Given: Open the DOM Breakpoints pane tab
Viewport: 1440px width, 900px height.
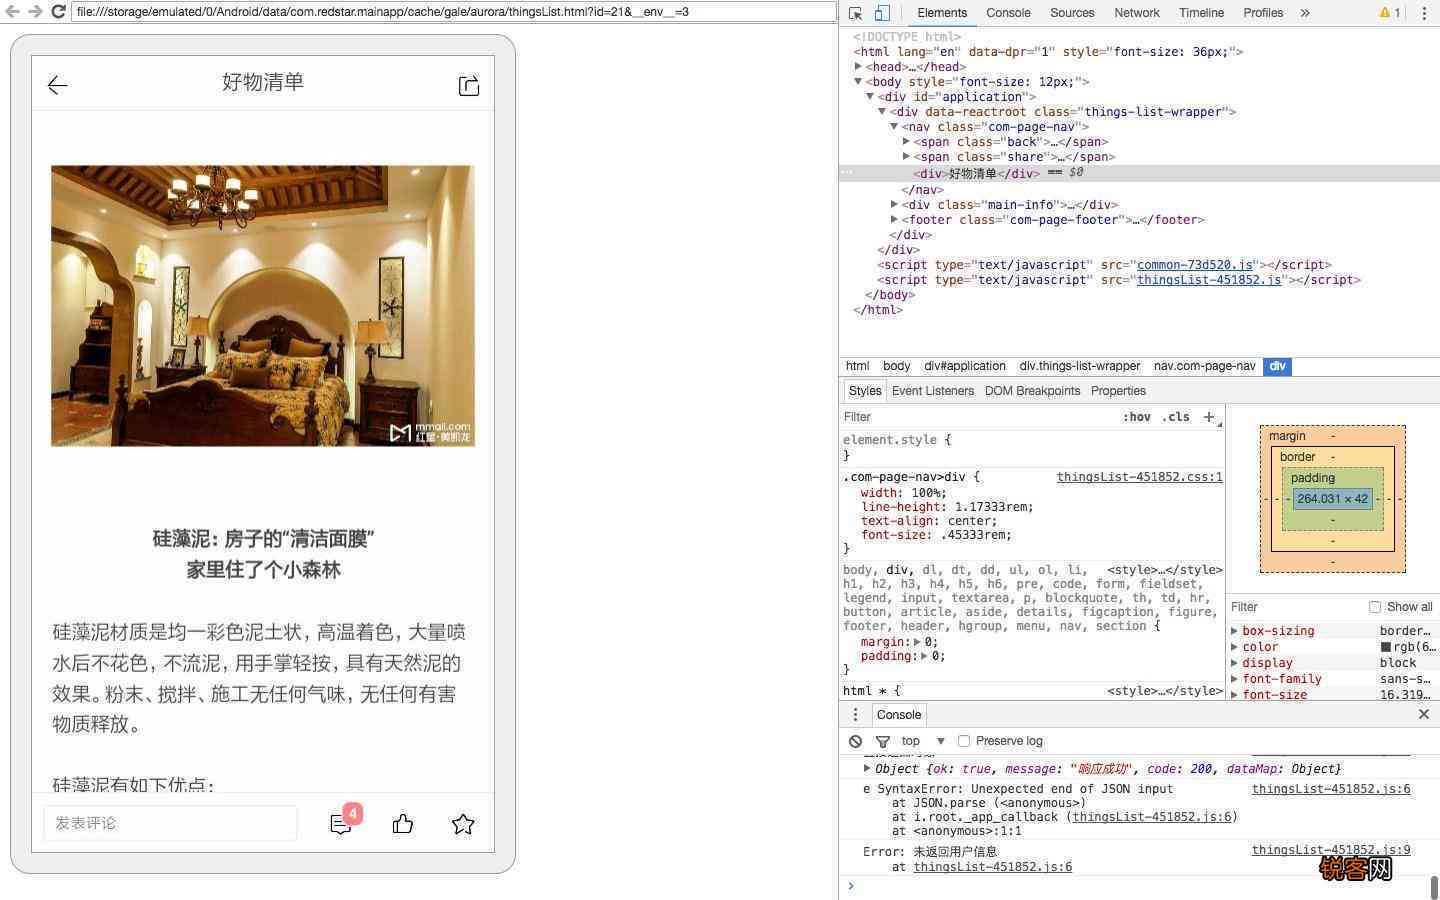Looking at the screenshot, I should [1032, 391].
